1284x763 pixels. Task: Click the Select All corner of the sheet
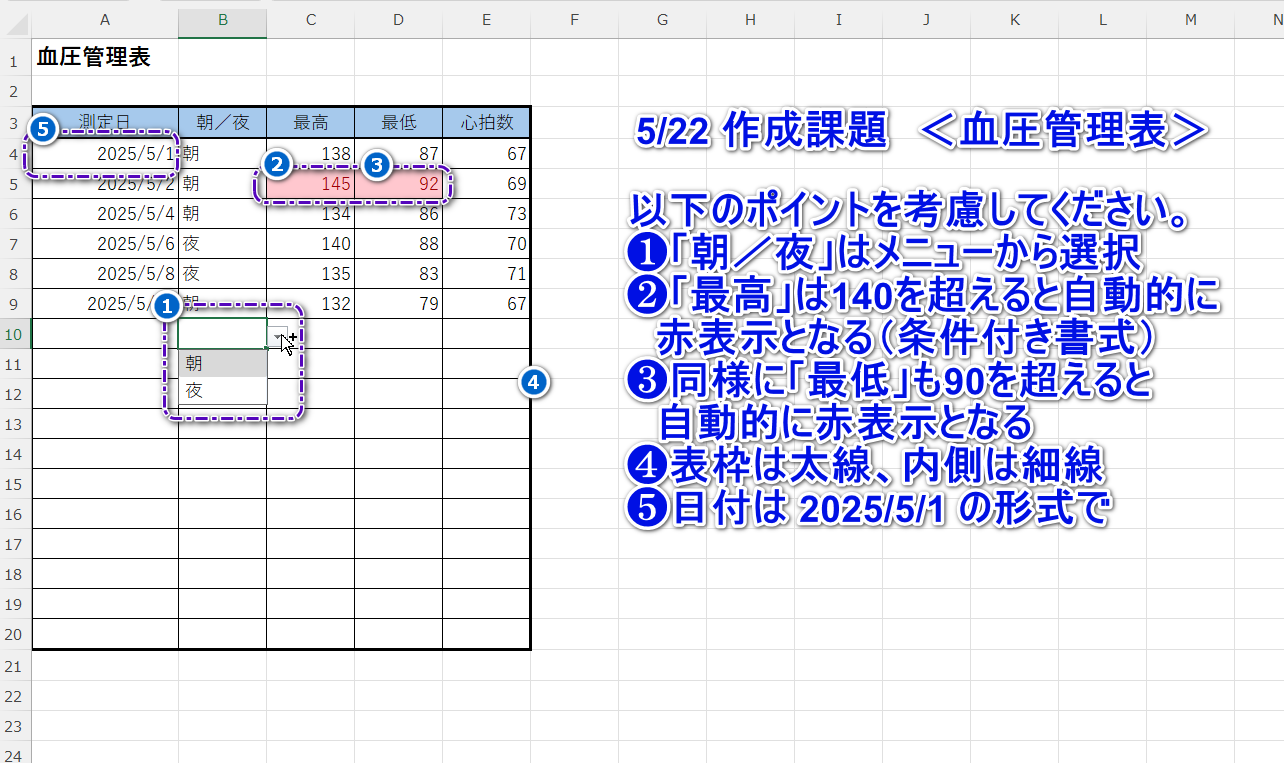[15, 19]
